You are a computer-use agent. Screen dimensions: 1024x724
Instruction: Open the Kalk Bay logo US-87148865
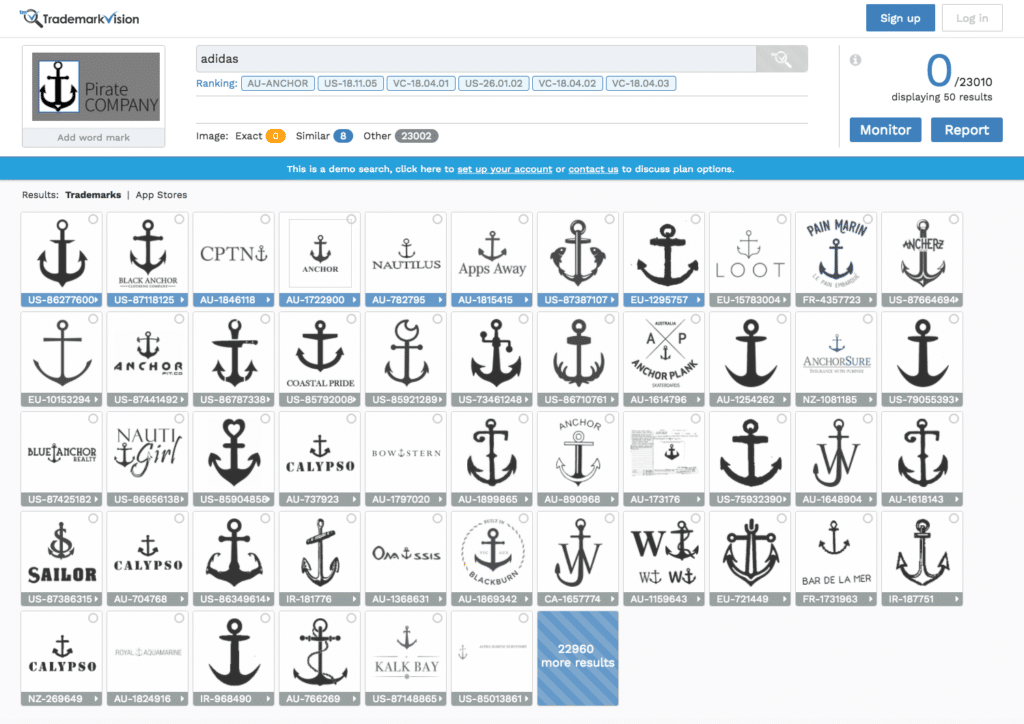click(406, 653)
